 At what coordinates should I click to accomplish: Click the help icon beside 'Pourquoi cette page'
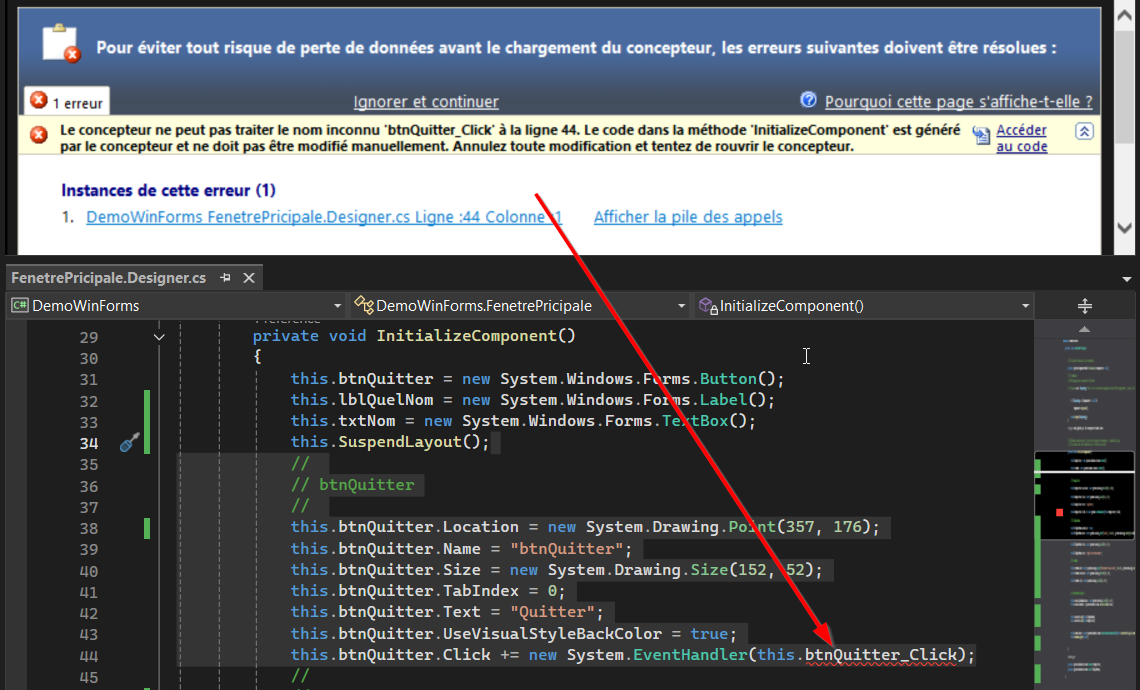[809, 100]
